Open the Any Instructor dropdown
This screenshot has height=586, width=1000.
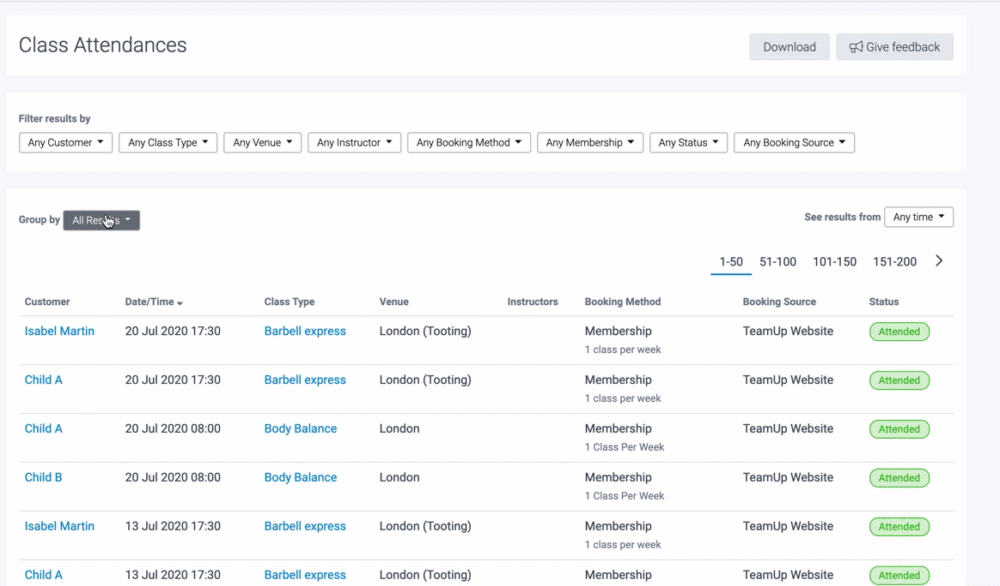pyautogui.click(x=354, y=143)
